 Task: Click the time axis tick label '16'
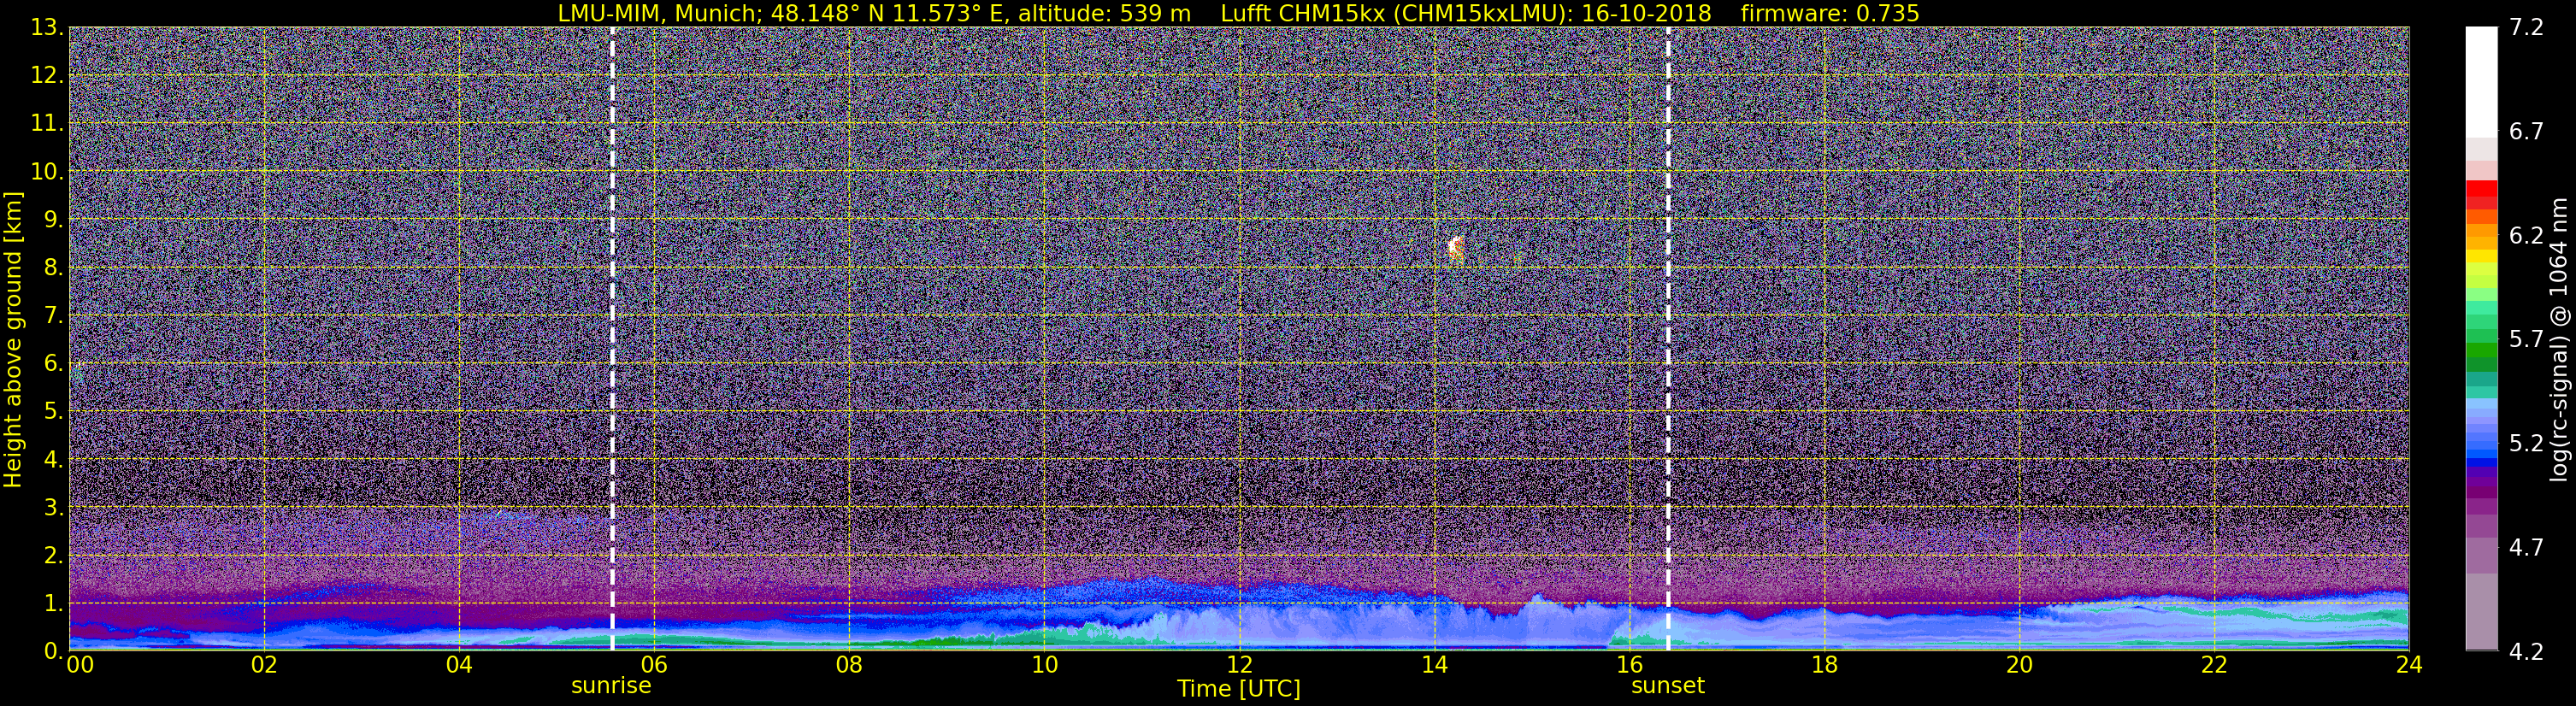tap(1629, 665)
